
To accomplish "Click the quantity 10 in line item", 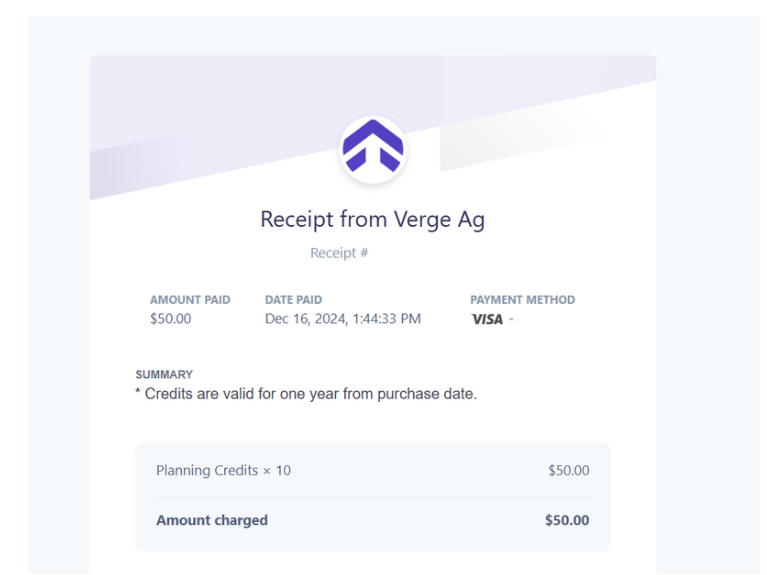I will (x=283, y=470).
